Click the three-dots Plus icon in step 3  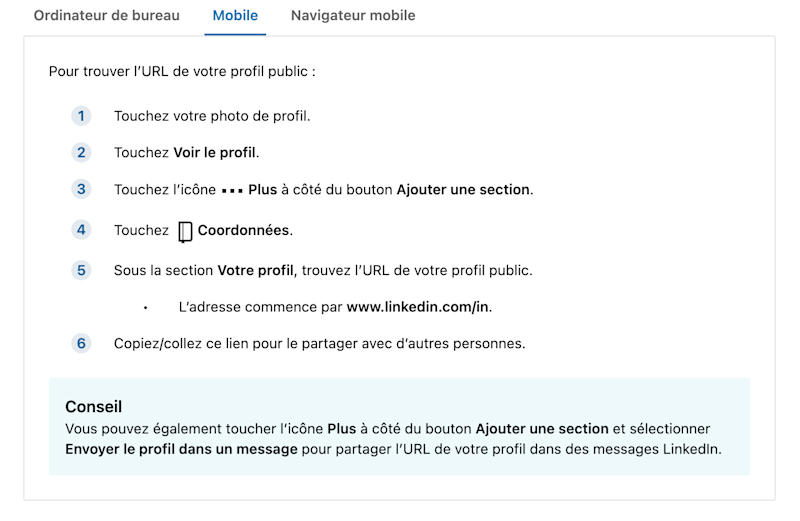(232, 191)
